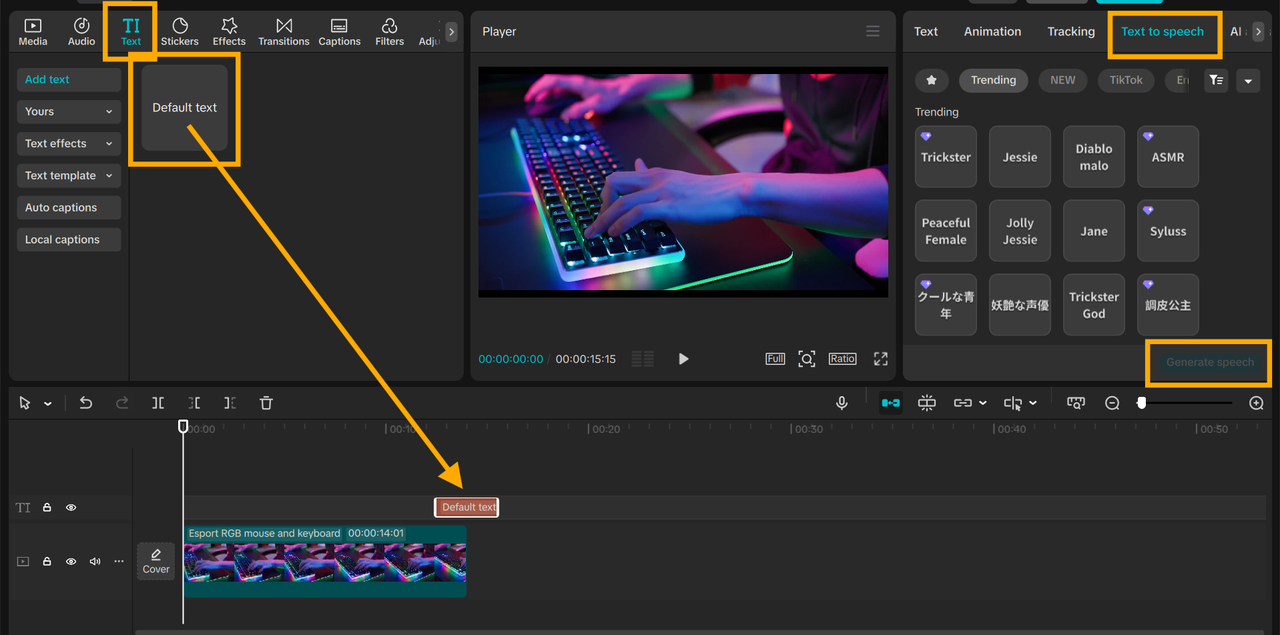
Task: Expand the Text effects dropdown
Action: coord(68,144)
